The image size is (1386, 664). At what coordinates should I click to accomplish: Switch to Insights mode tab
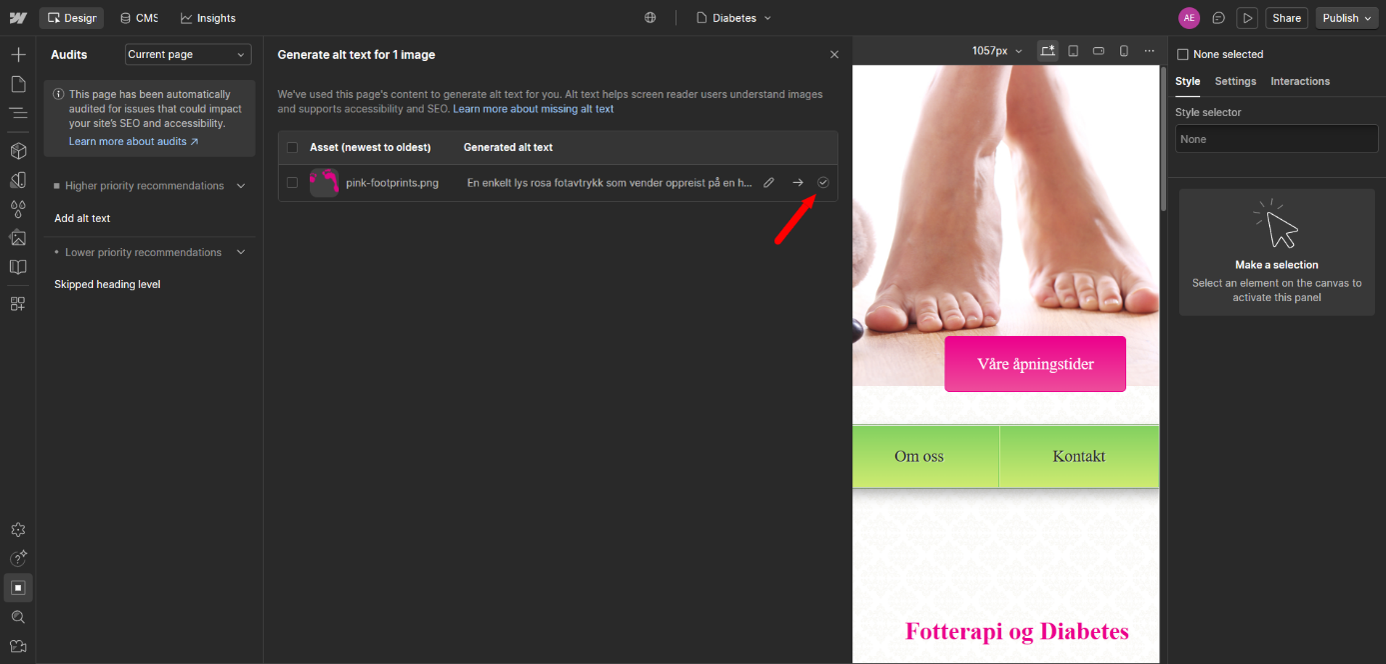[x=208, y=18]
